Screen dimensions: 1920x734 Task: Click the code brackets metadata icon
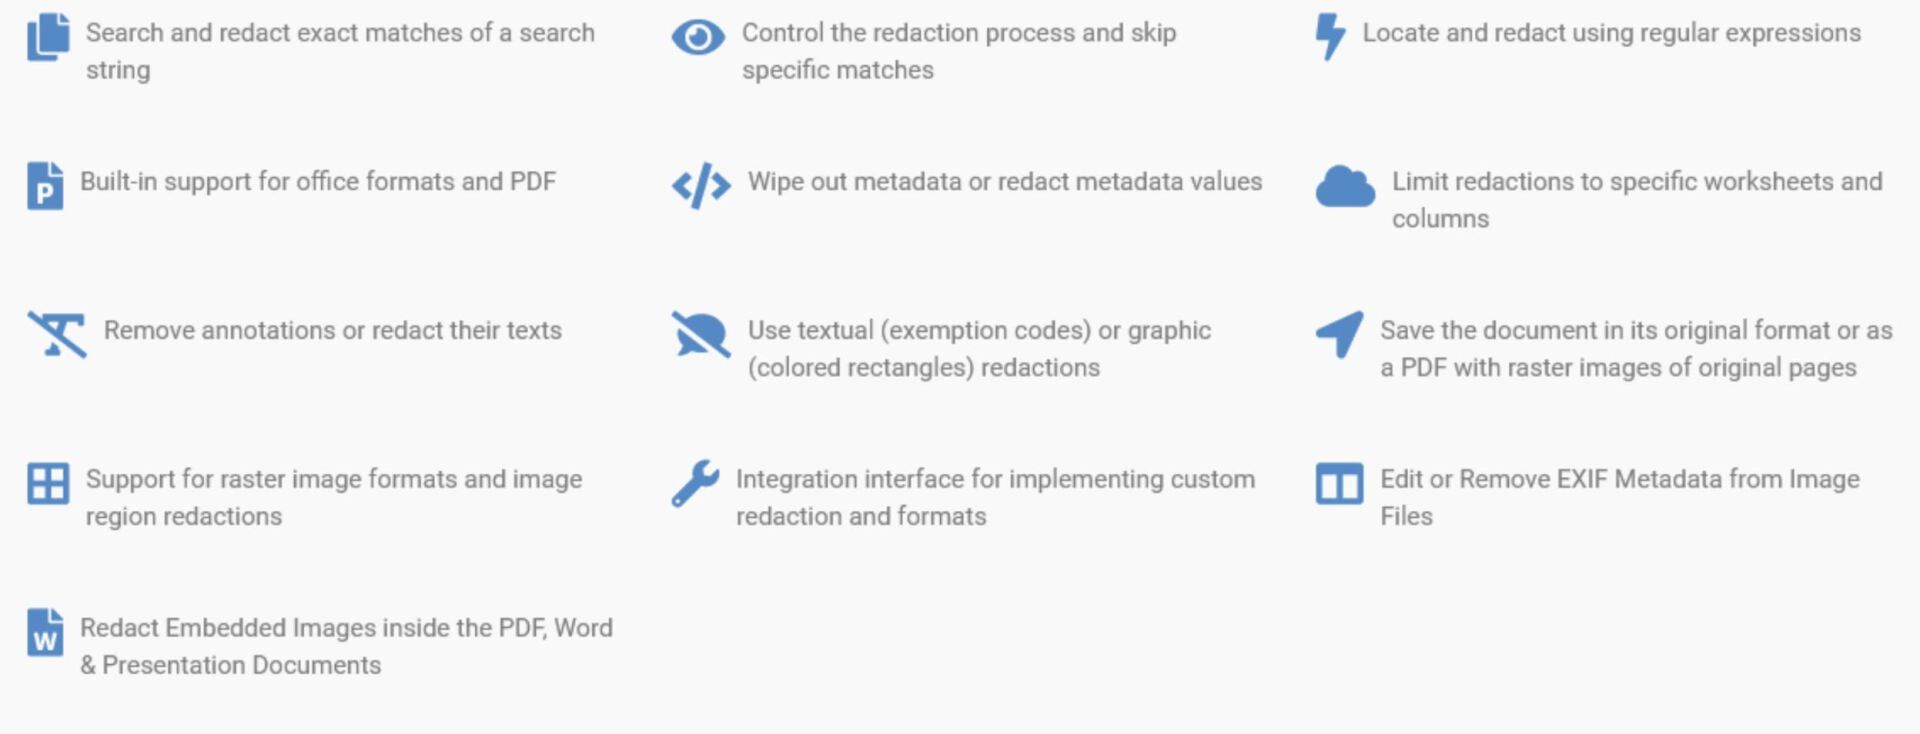[701, 186]
